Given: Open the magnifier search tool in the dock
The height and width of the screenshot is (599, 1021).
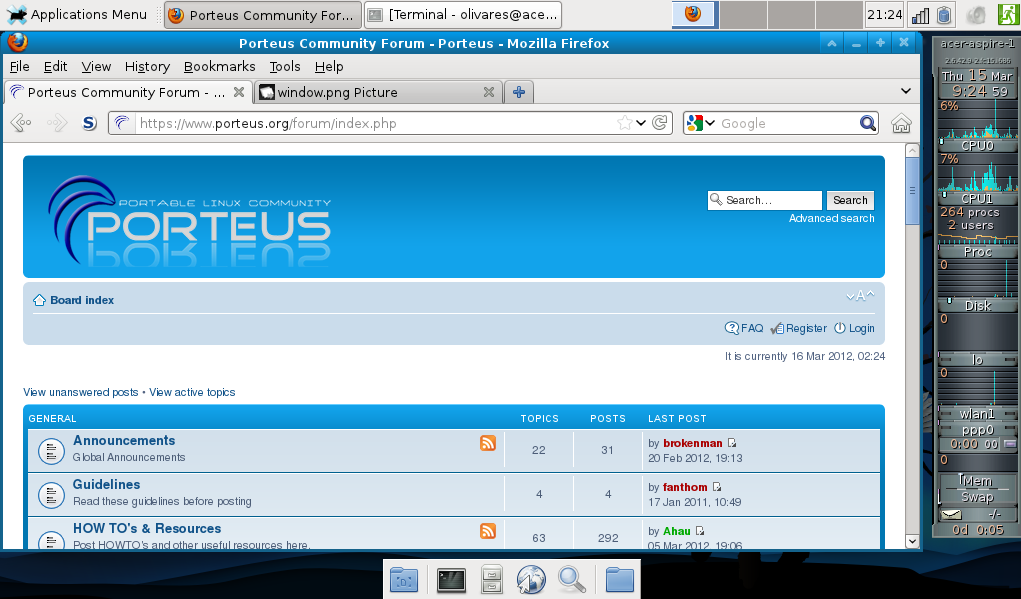Looking at the screenshot, I should 570,579.
